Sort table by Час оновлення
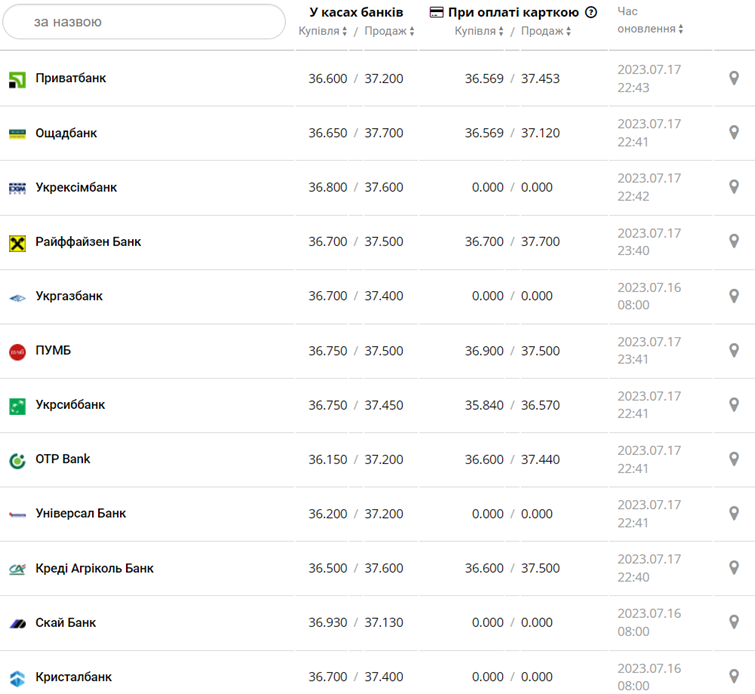755x694 pixels. (650, 29)
